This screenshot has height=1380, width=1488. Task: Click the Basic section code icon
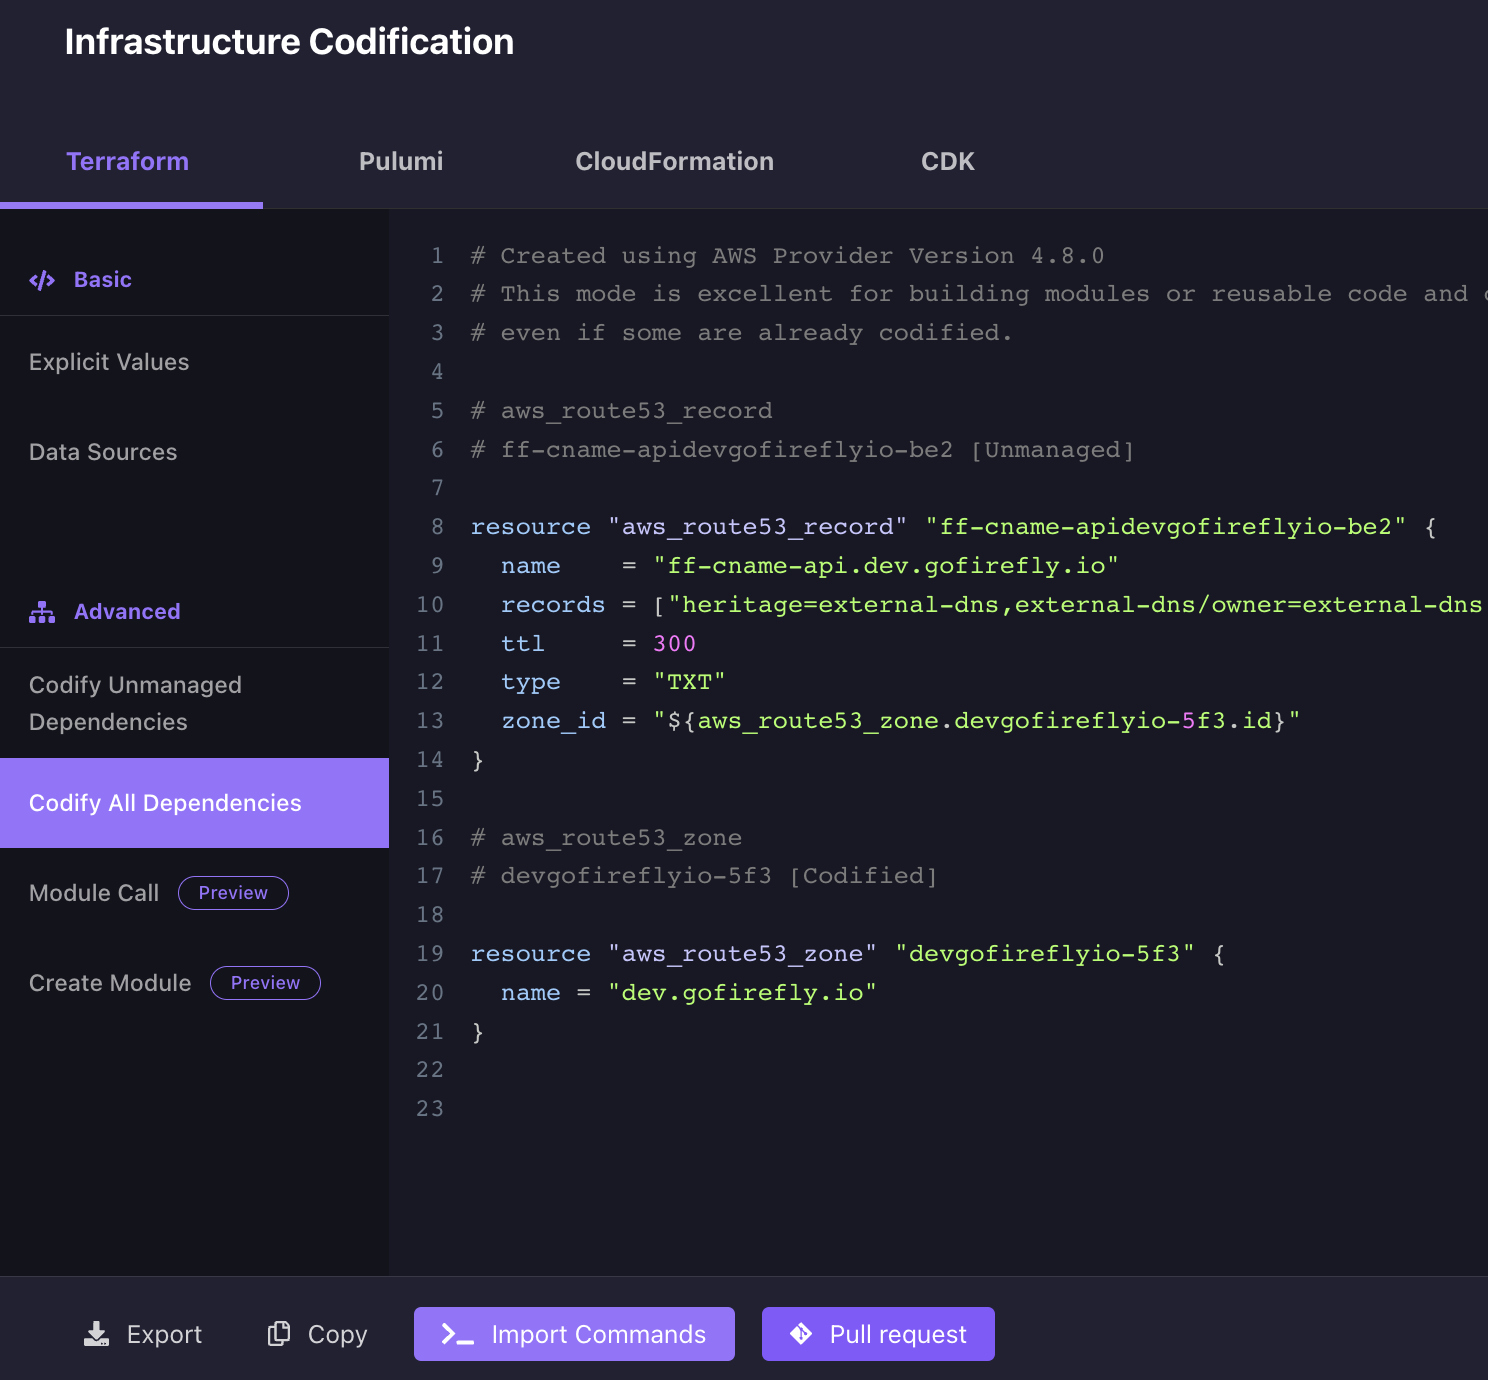pos(42,280)
